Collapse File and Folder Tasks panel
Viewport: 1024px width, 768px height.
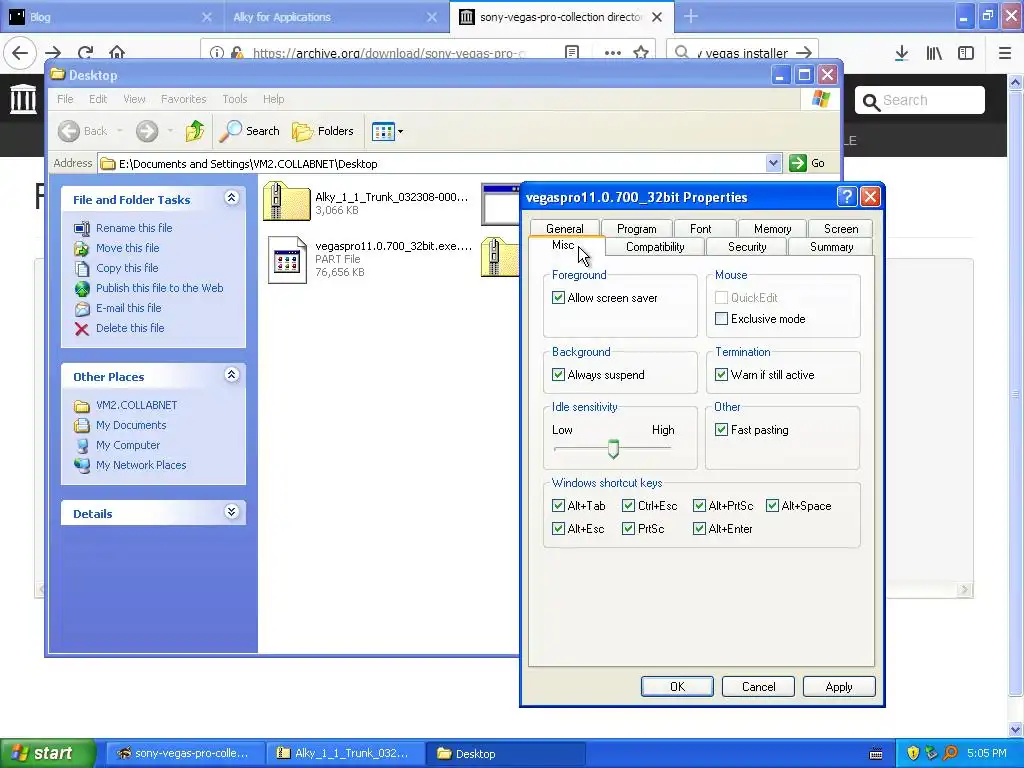pyautogui.click(x=231, y=198)
